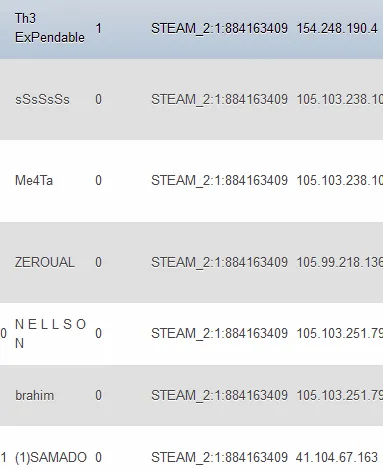Click the sSsSsSs player name

pos(42,99)
